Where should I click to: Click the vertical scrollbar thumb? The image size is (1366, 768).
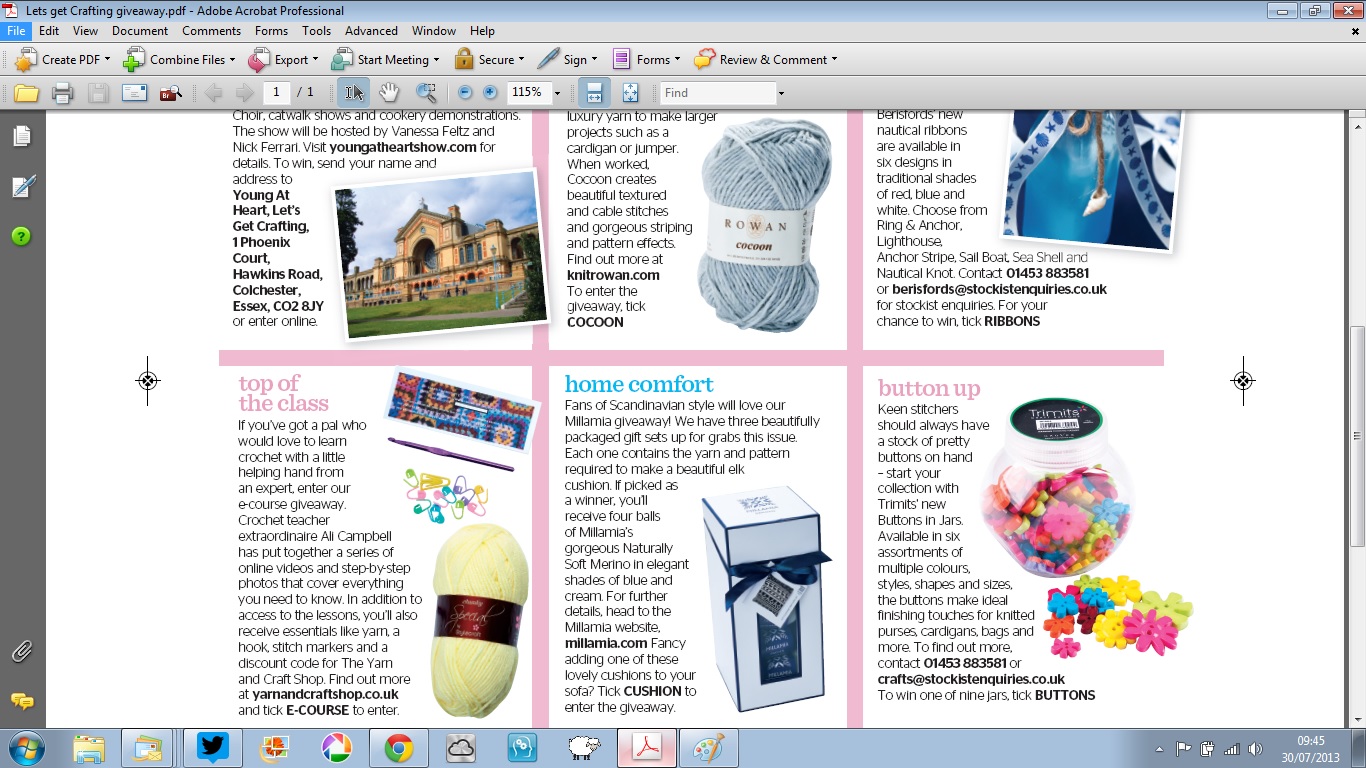(1357, 435)
